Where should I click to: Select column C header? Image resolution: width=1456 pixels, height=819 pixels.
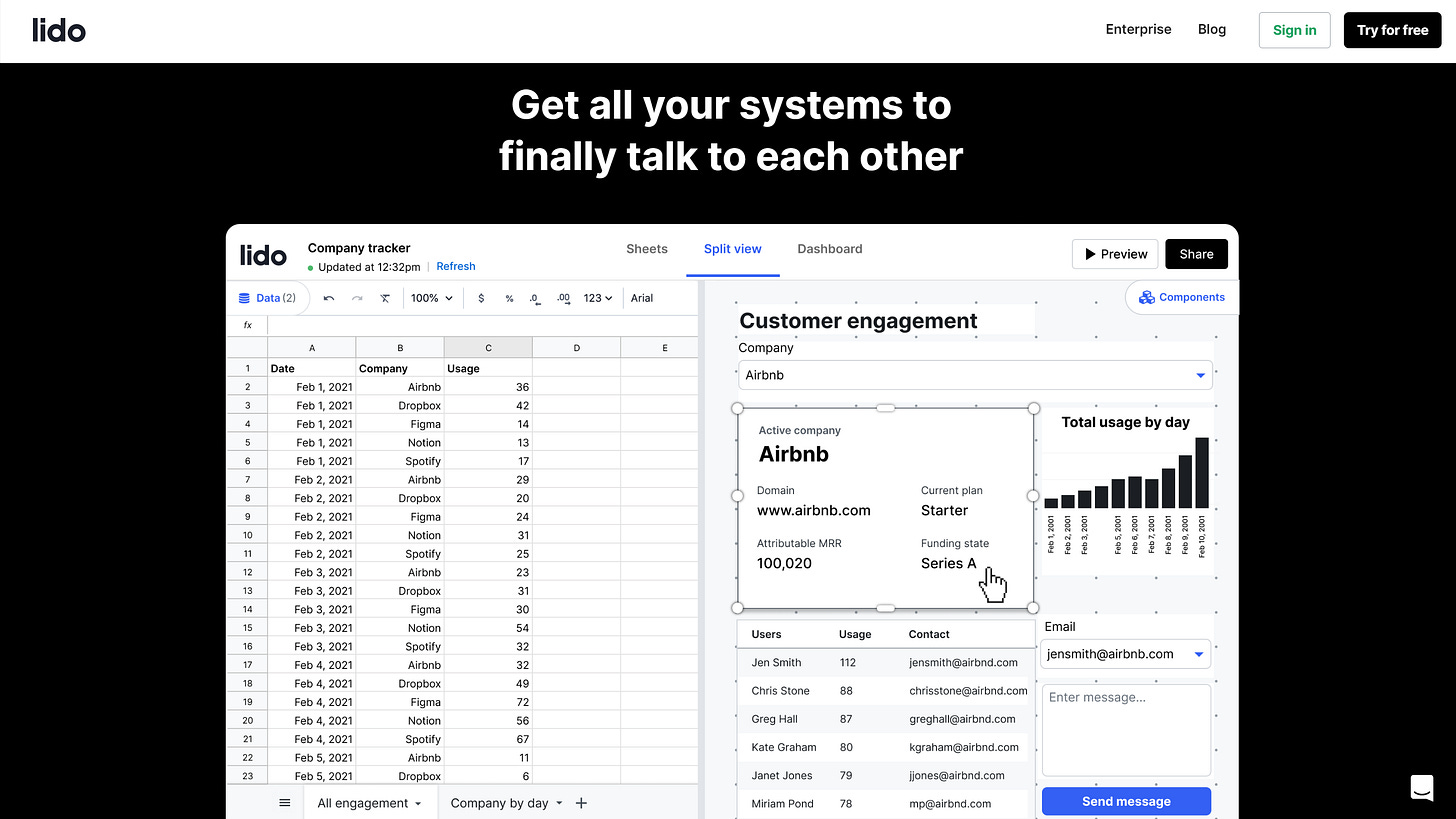[488, 347]
